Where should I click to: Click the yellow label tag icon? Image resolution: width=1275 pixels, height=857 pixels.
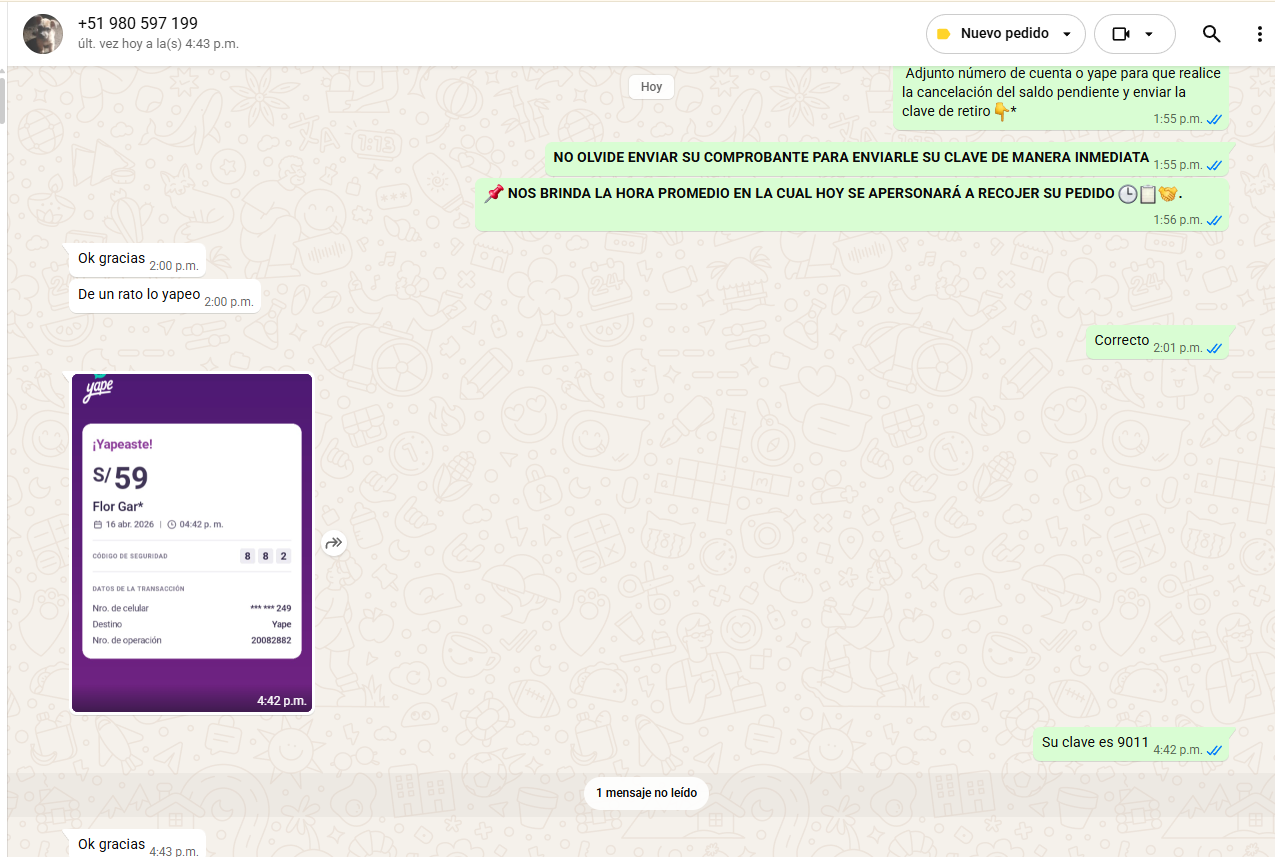(943, 34)
